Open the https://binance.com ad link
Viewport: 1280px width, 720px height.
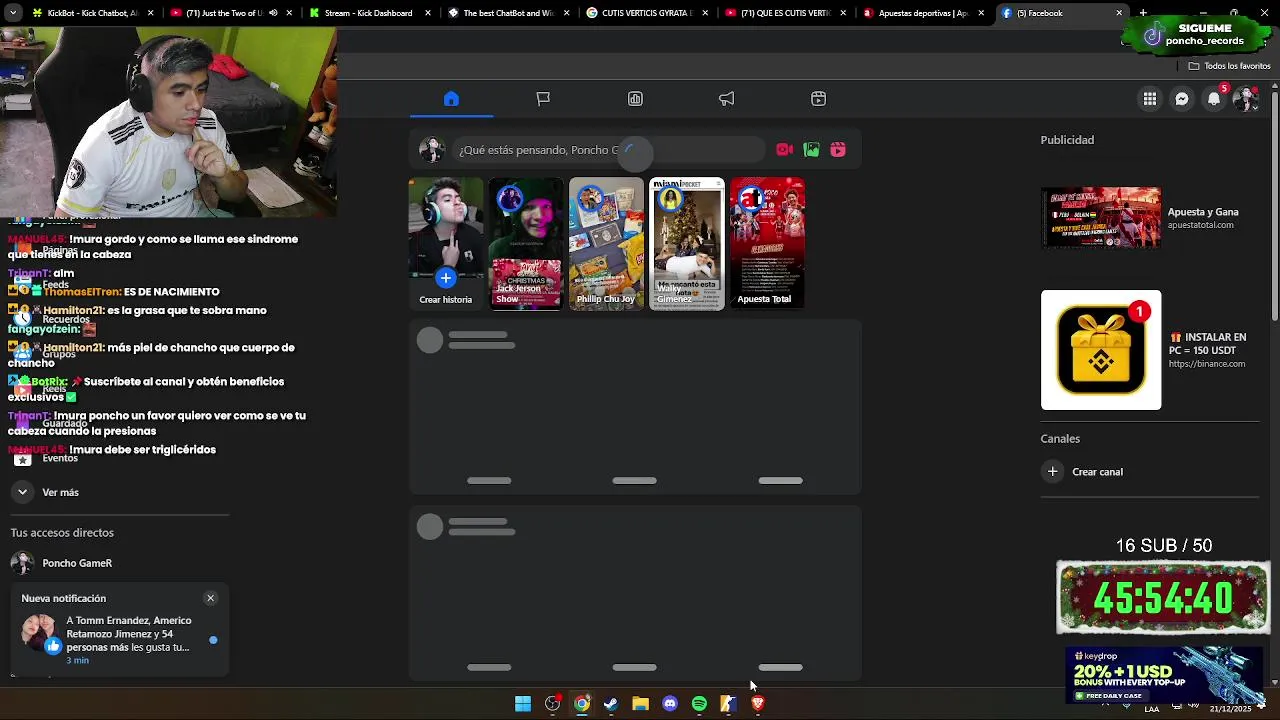[1207, 364]
